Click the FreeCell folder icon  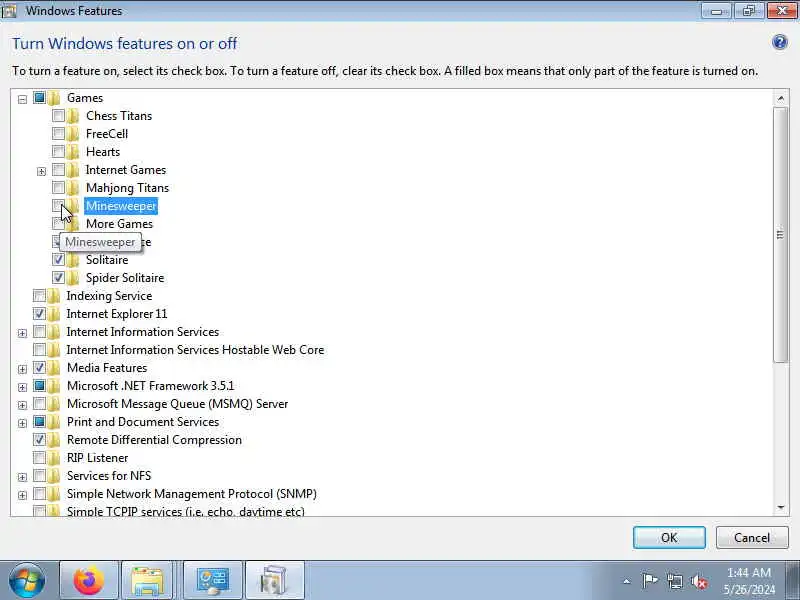tap(73, 134)
